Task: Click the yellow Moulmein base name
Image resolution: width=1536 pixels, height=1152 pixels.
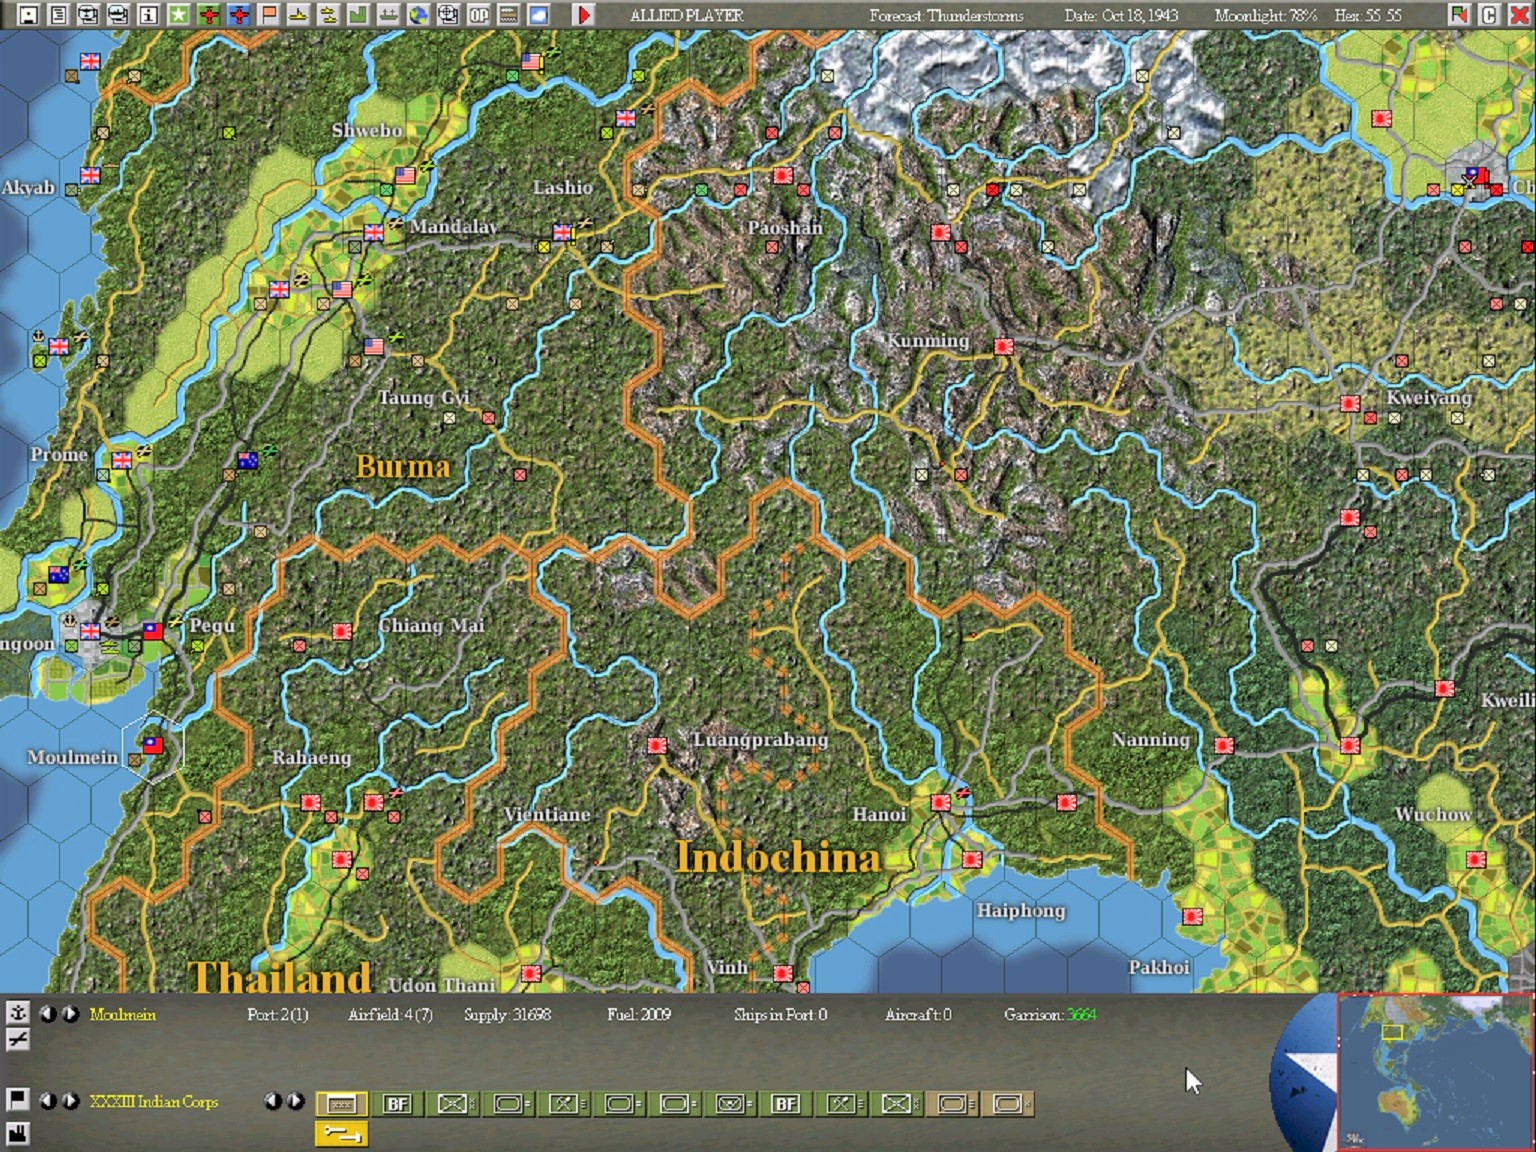Action: point(122,1014)
